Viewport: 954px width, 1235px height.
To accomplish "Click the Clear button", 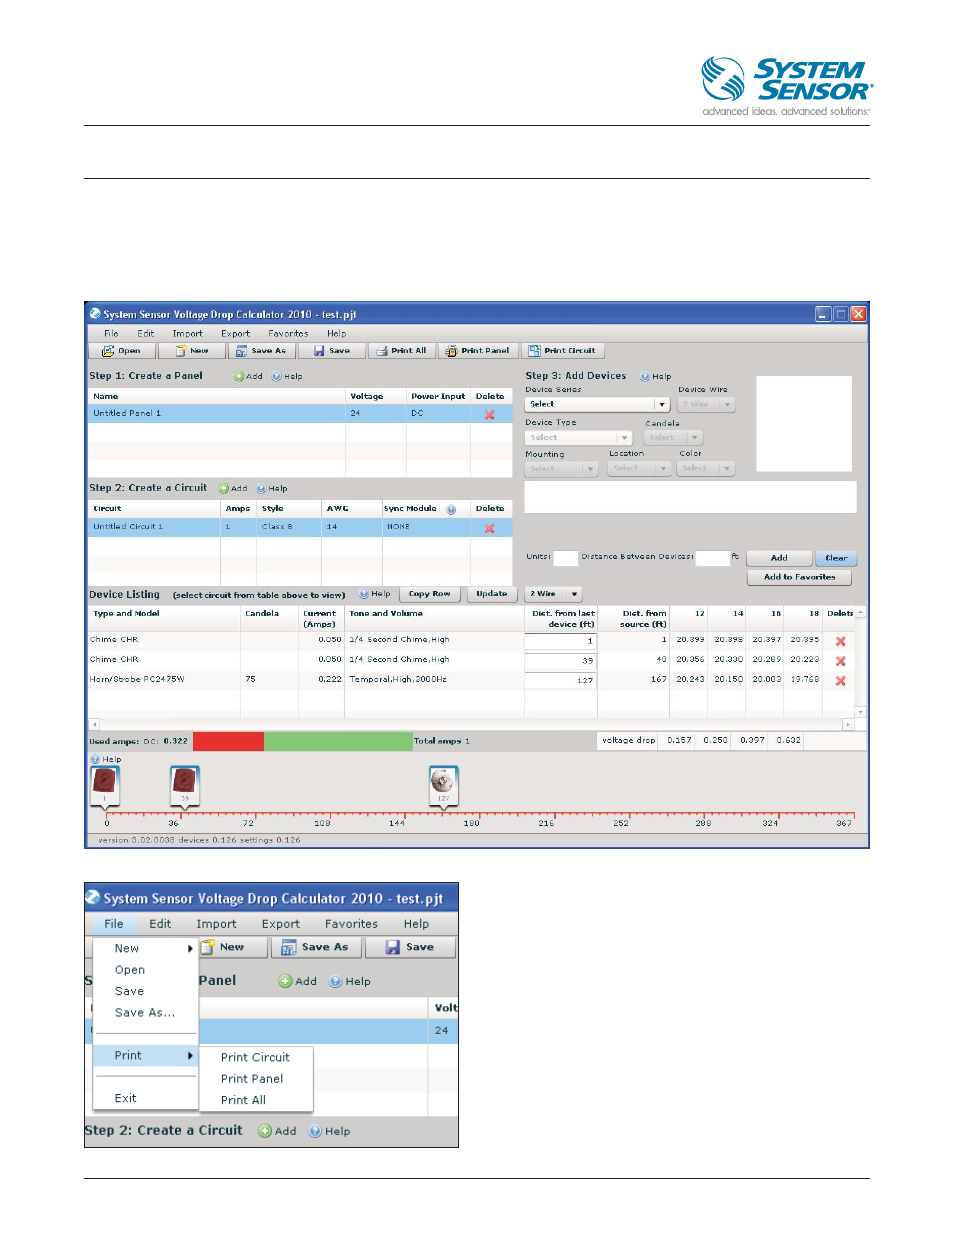I will pos(836,558).
